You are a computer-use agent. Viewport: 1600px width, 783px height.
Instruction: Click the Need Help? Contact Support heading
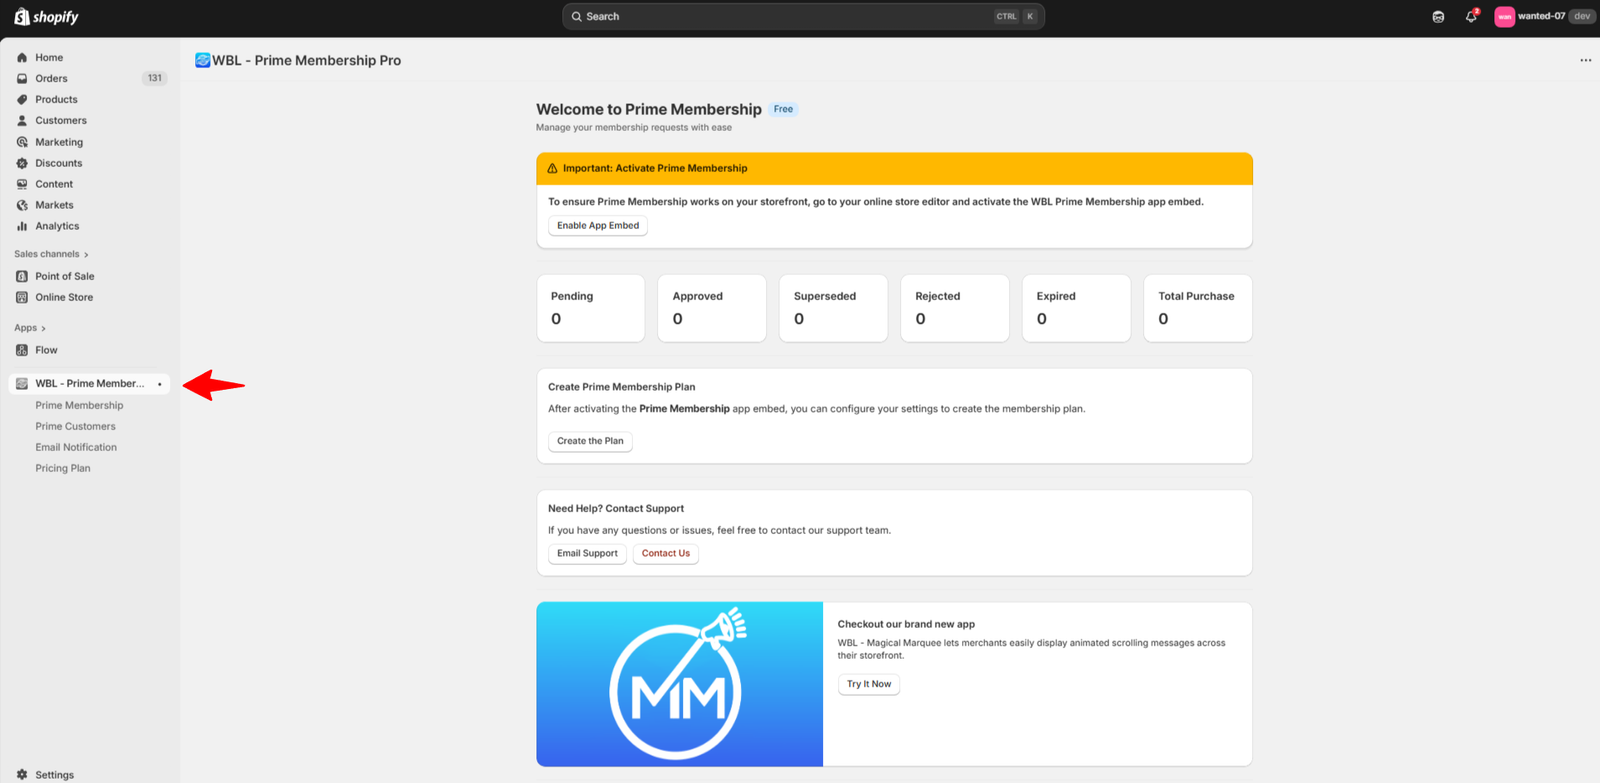616,509
